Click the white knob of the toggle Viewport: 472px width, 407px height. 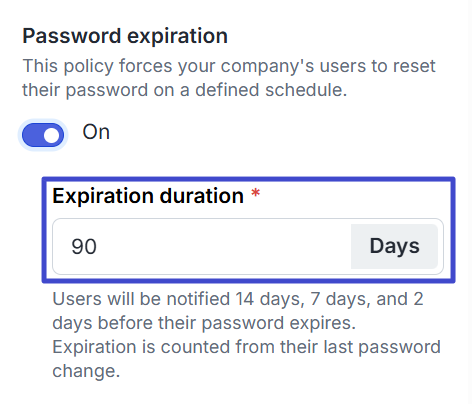tap(52, 135)
